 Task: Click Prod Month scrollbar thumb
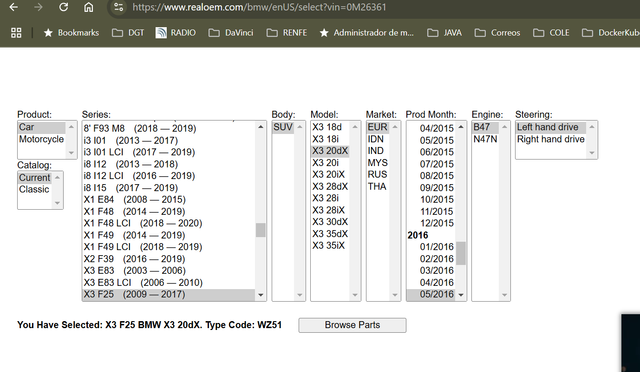pyautogui.click(x=461, y=253)
